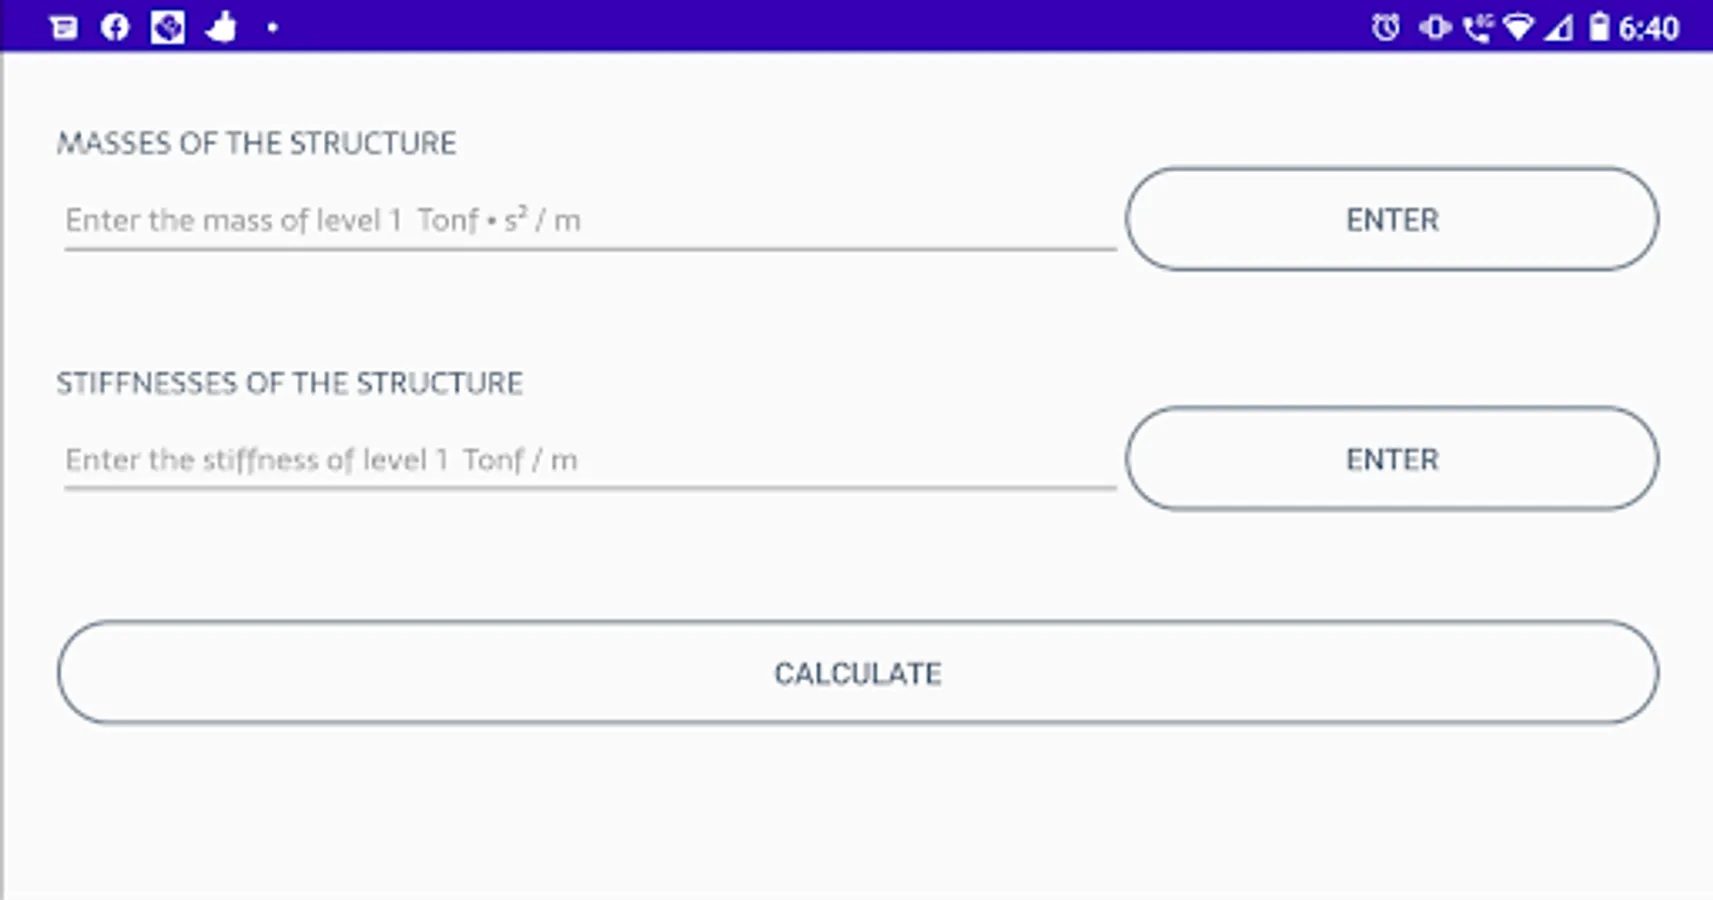Focus the stiffness of level 1 input field
Screen dimensions: 1713x900
(x=590, y=460)
